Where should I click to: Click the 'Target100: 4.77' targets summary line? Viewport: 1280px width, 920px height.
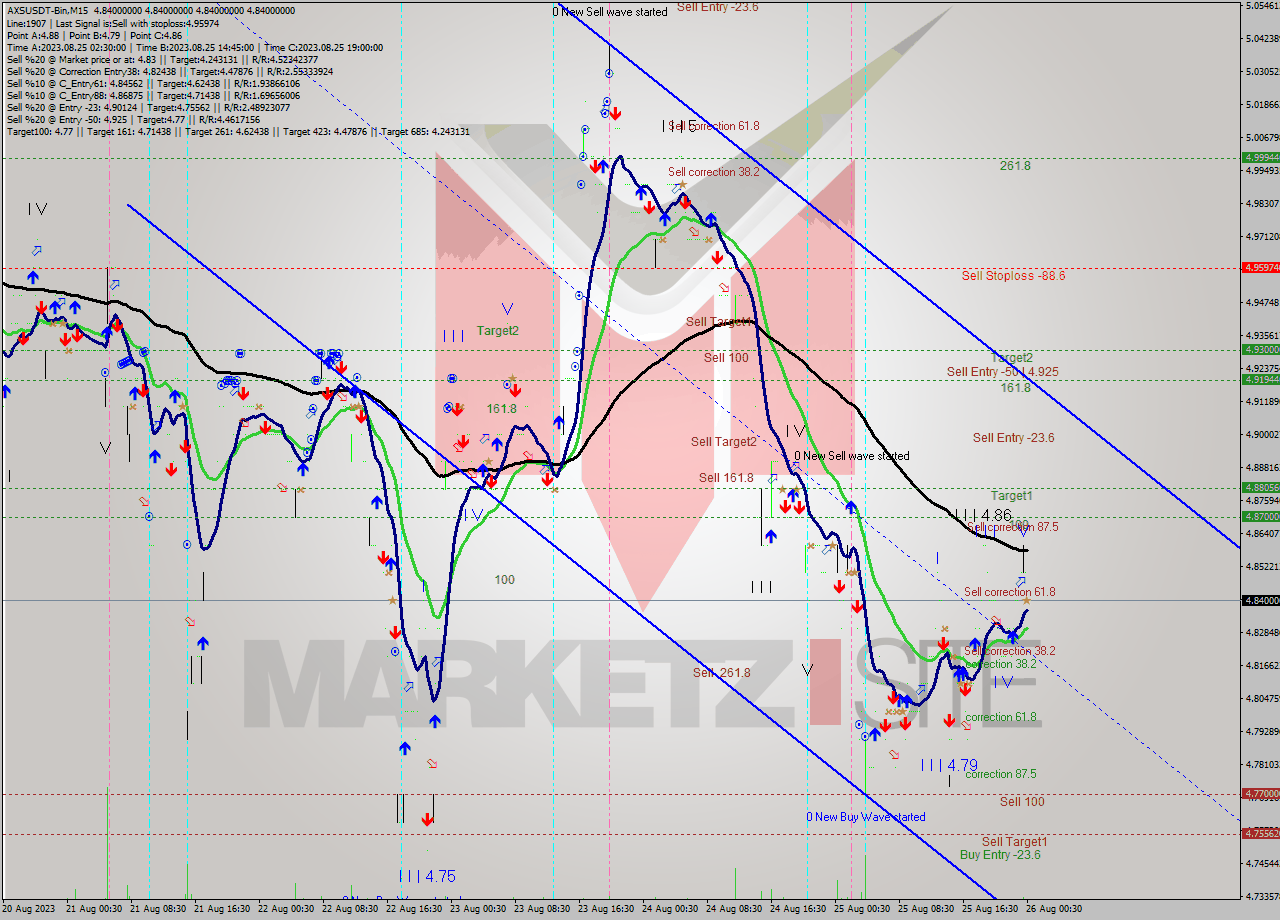[237, 131]
